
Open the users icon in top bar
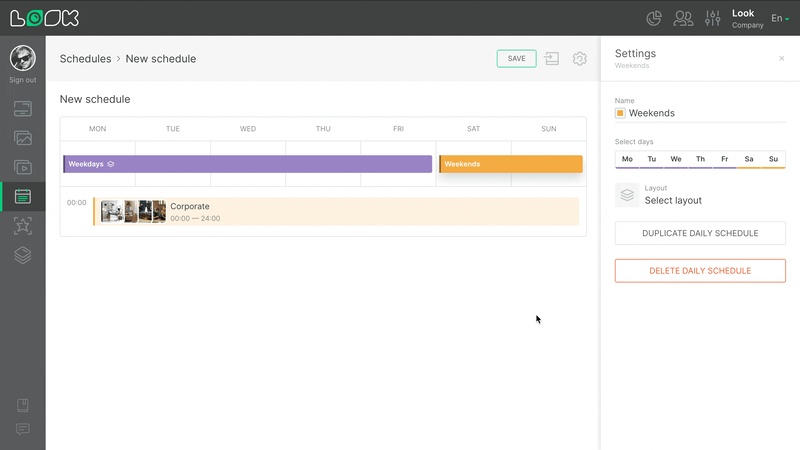(684, 18)
